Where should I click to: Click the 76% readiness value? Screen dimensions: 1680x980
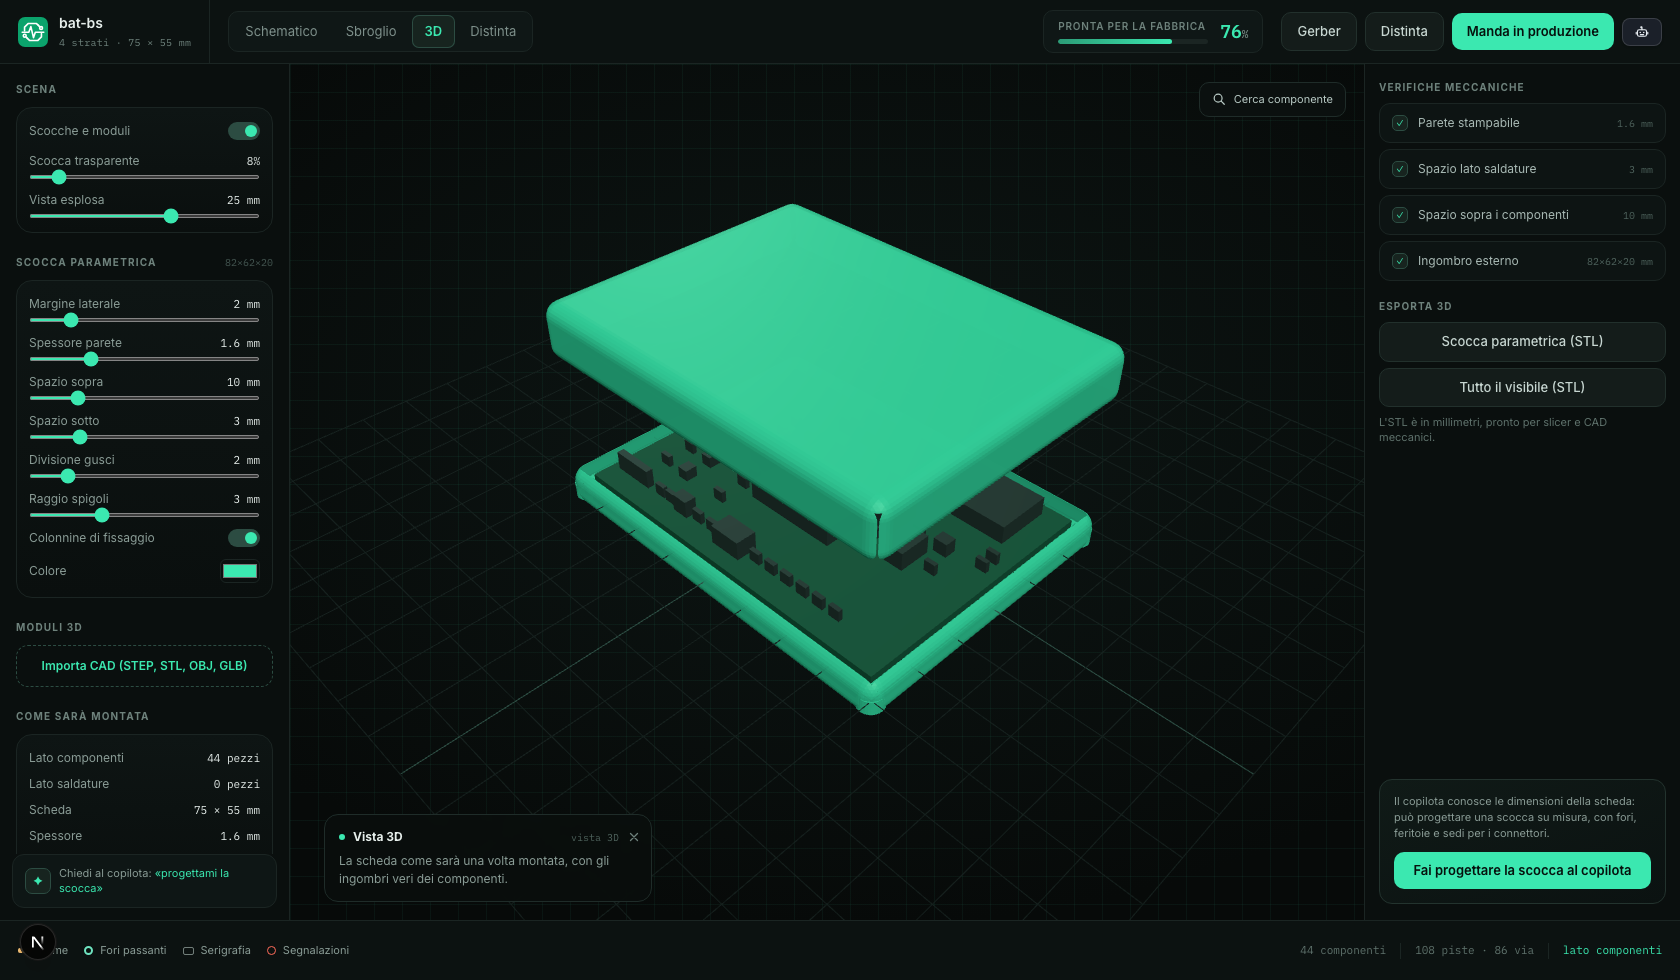click(1234, 32)
